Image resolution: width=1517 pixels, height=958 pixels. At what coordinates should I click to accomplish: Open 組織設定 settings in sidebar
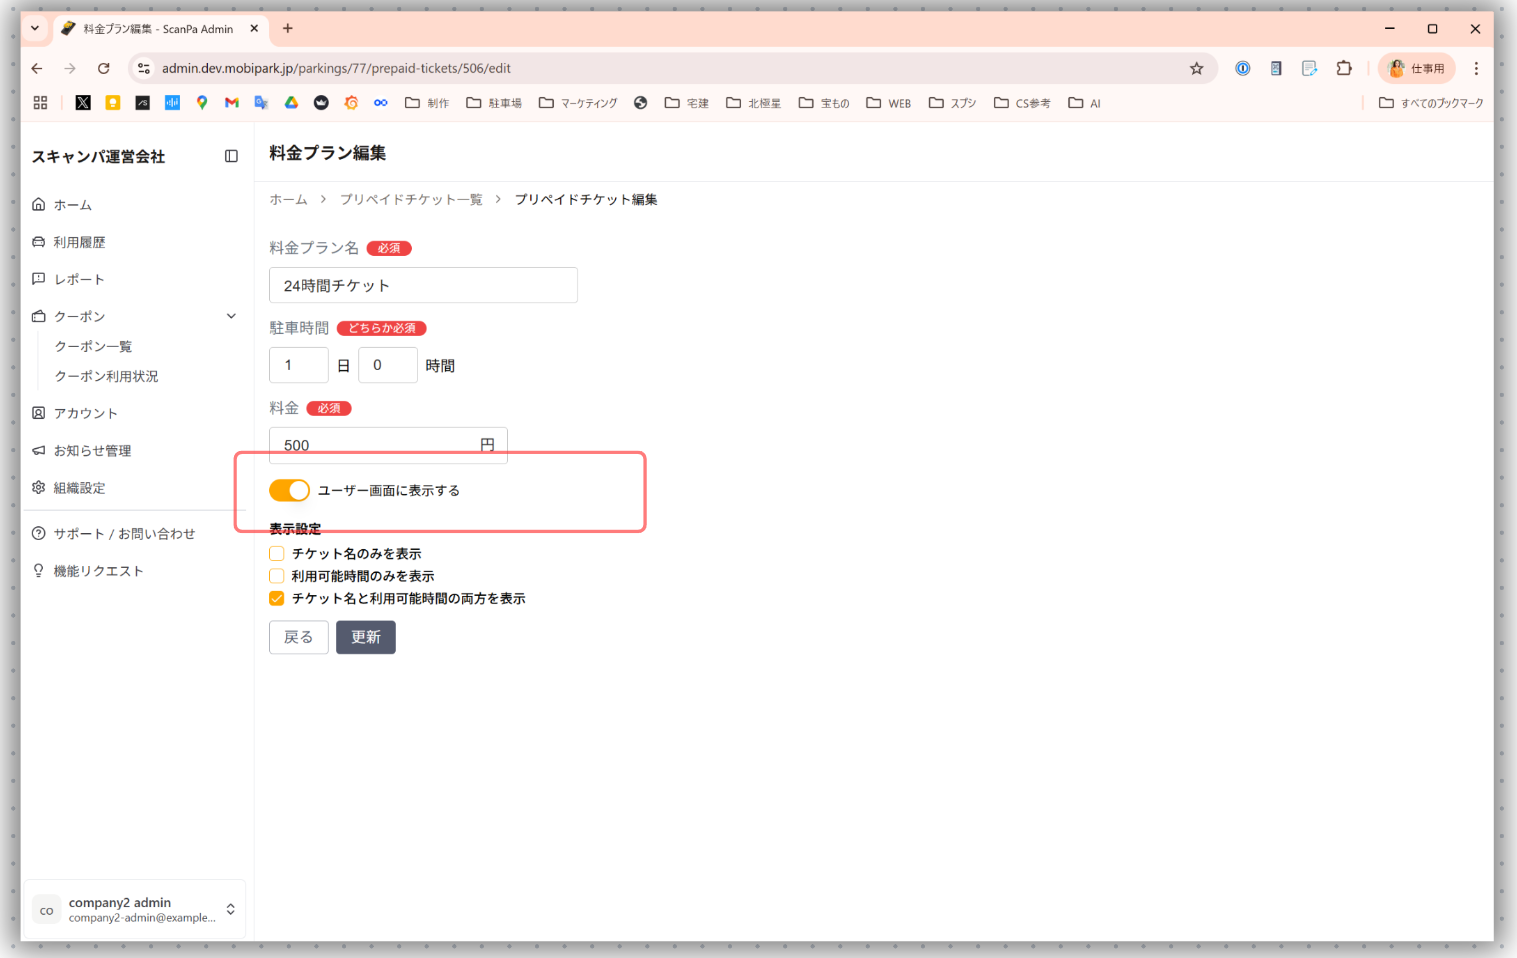(79, 488)
